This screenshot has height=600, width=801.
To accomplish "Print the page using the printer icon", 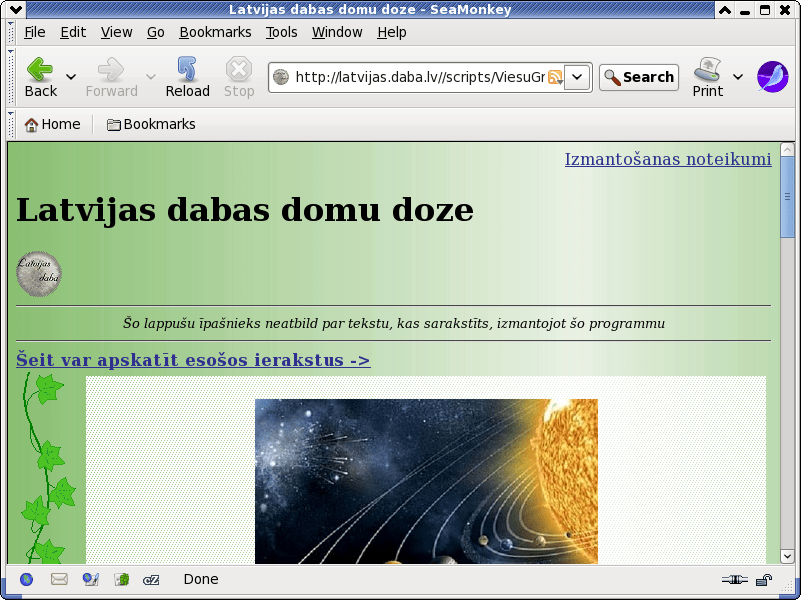I will point(708,78).
